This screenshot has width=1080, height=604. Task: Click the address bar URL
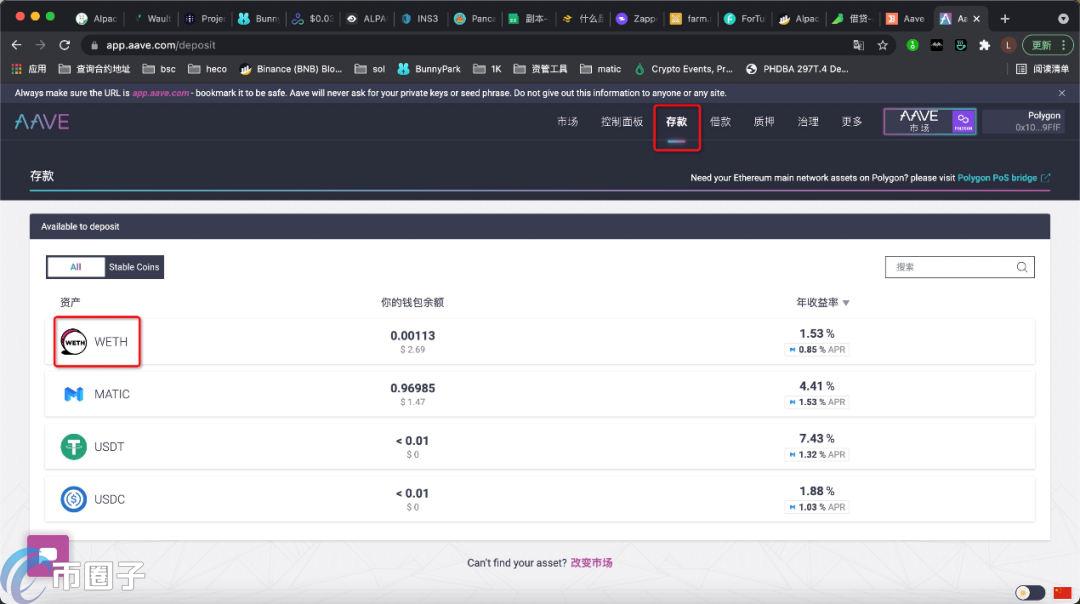pos(160,45)
